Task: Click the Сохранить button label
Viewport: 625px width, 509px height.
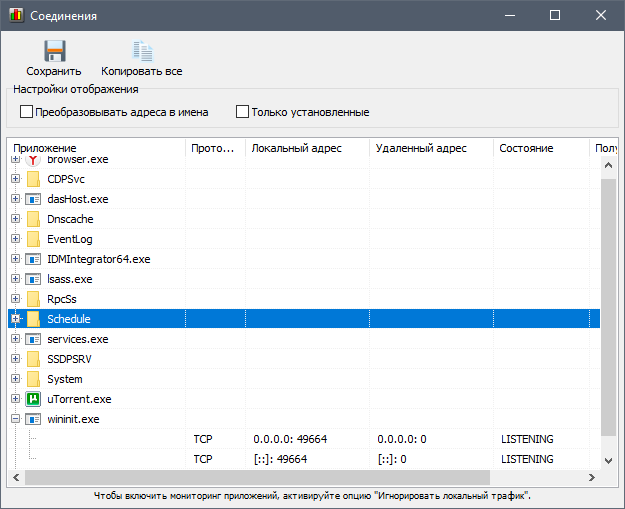Action: click(x=54, y=71)
